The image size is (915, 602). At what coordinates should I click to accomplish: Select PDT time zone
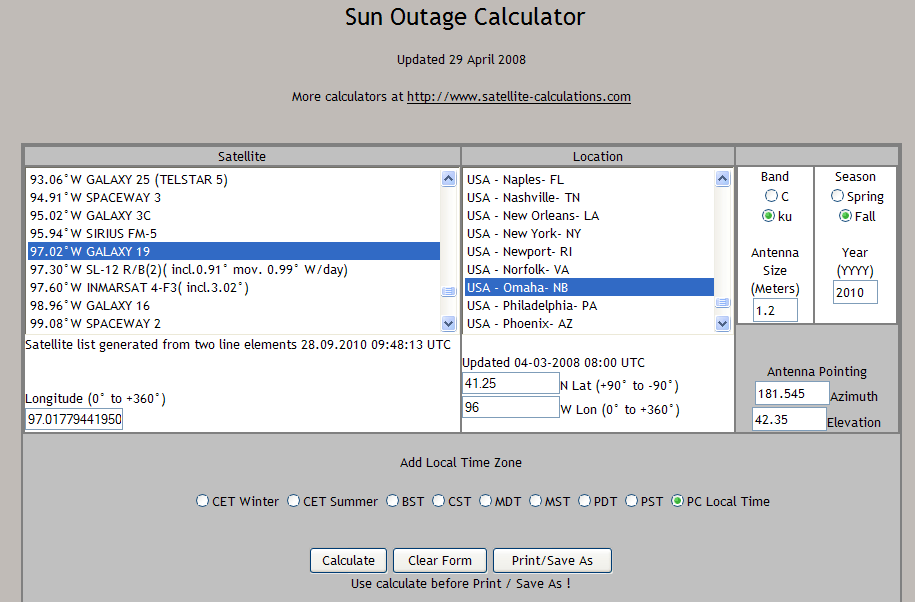pos(584,501)
